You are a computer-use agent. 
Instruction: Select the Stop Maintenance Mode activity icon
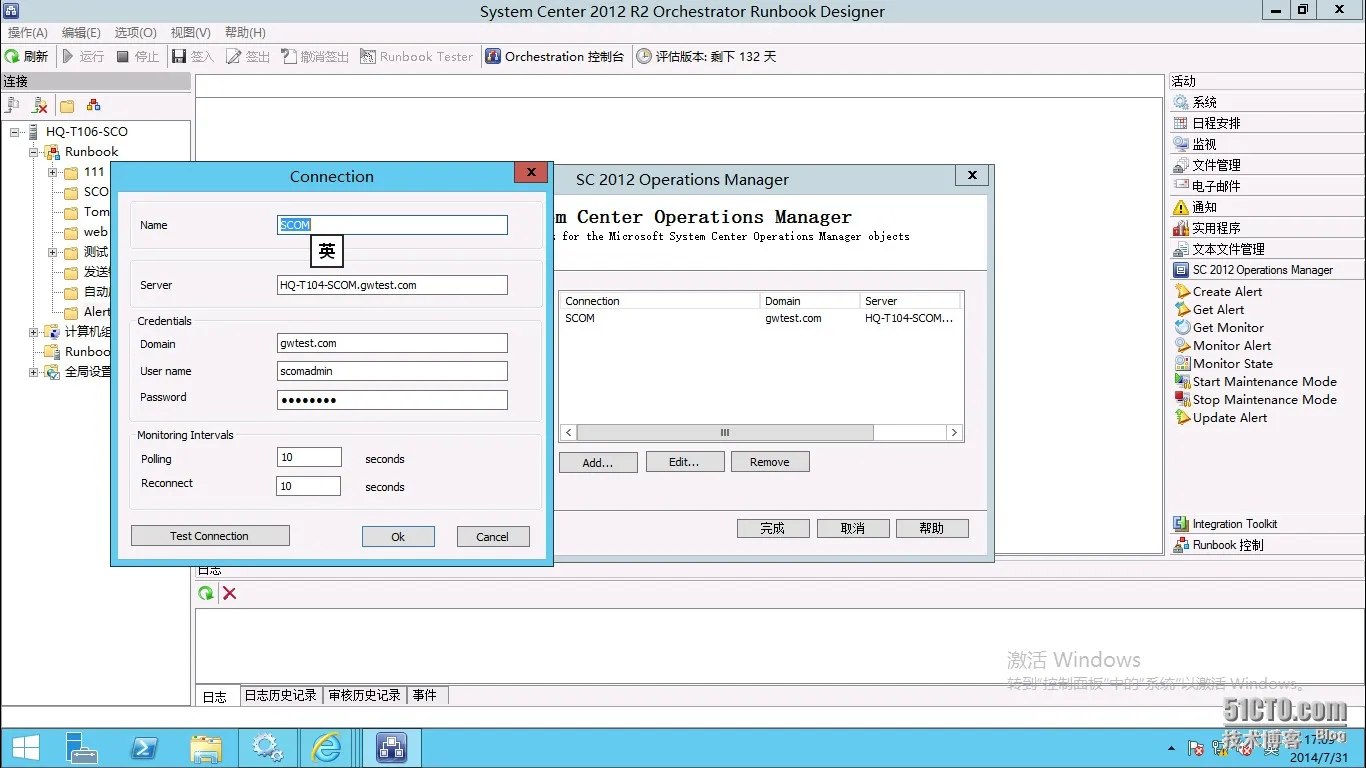[x=1182, y=400]
